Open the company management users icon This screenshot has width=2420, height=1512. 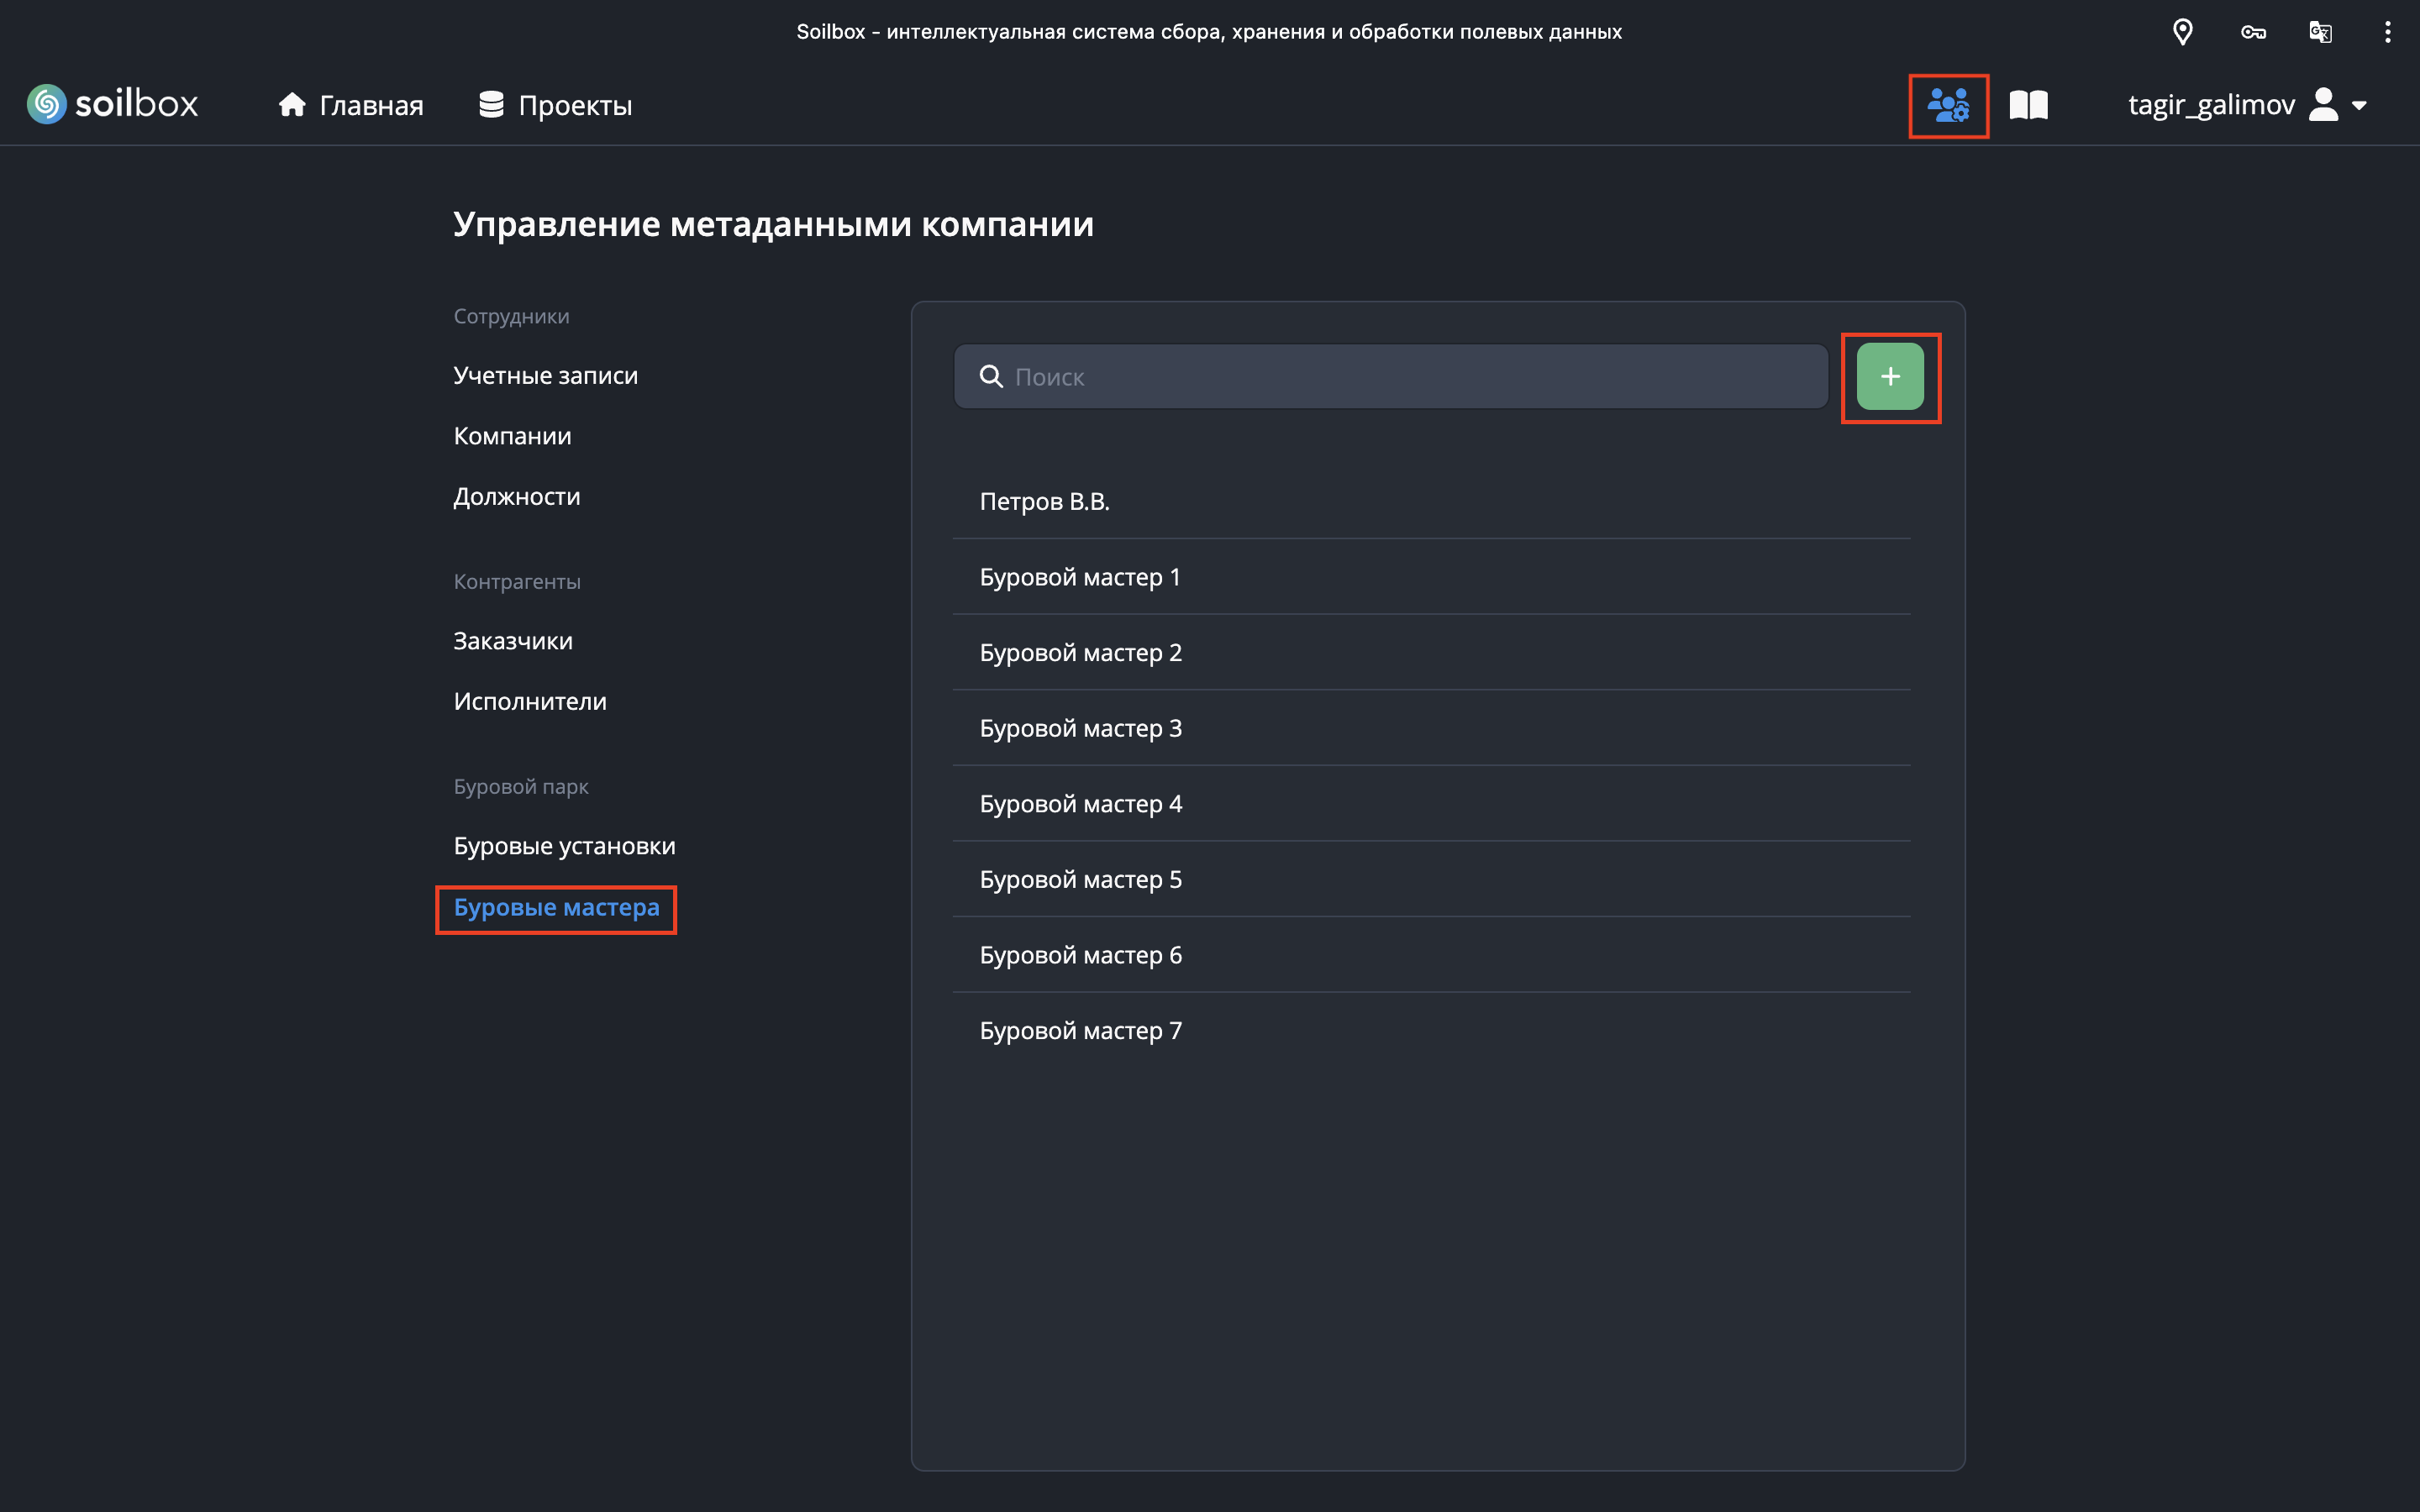[1947, 105]
